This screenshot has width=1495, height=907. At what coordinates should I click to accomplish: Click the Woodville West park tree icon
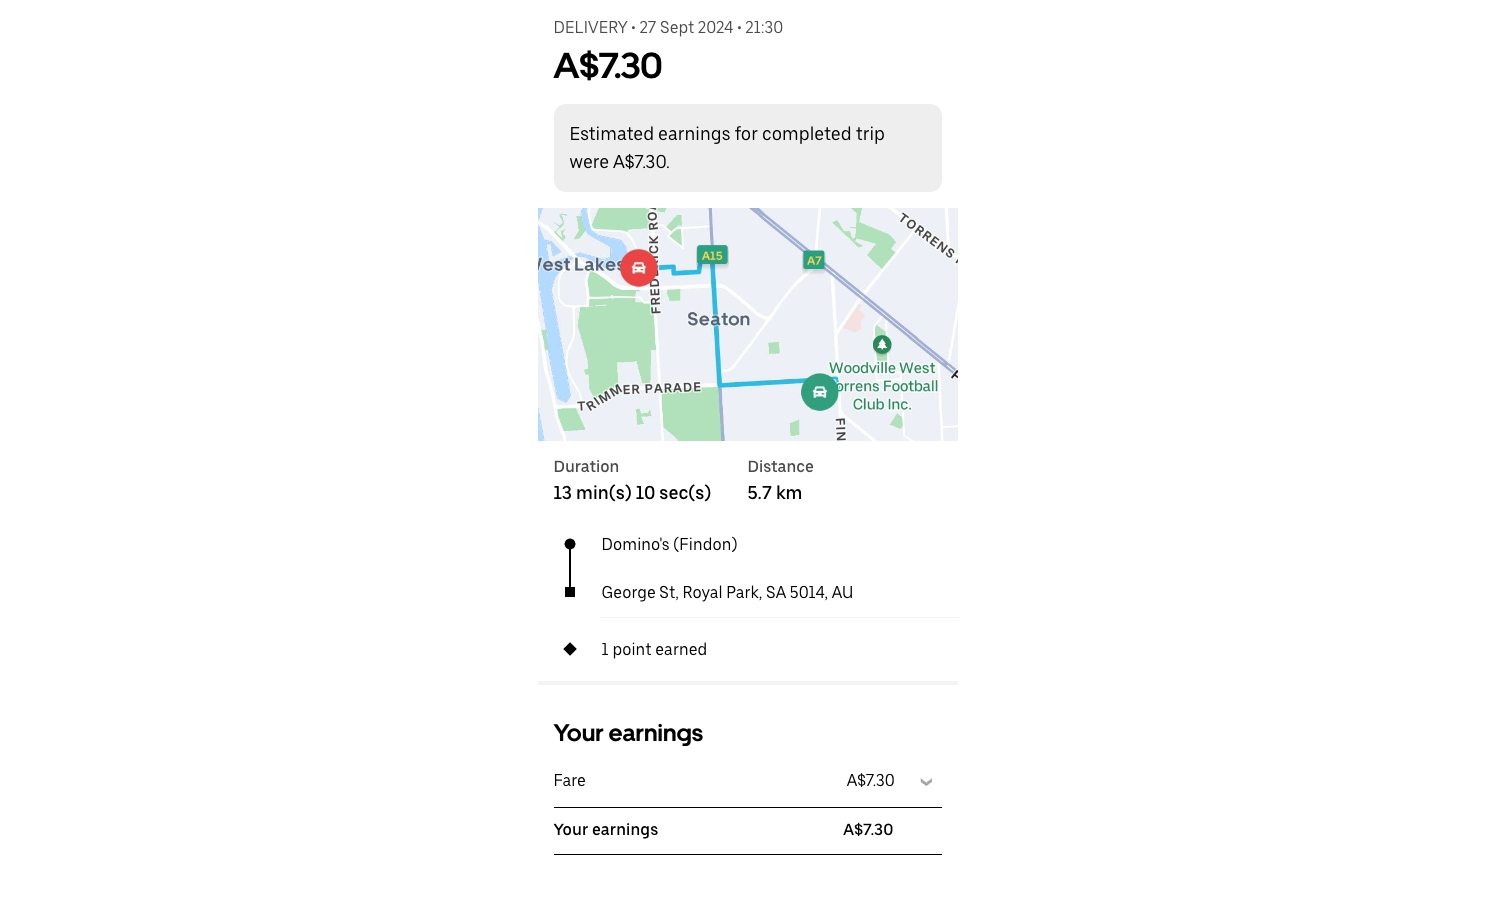point(881,345)
